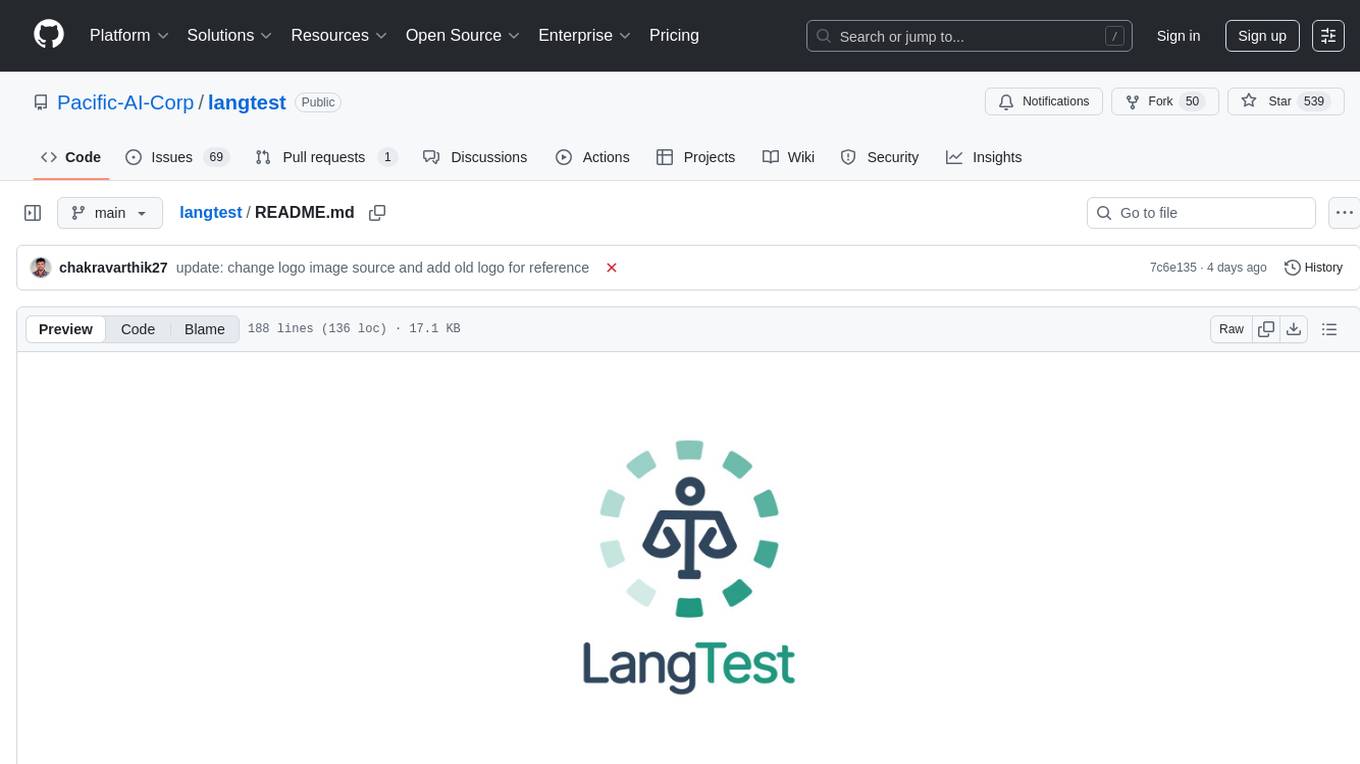The width and height of the screenshot is (1360, 764).
Task: Open the langtest repository link
Action: pos(247,102)
